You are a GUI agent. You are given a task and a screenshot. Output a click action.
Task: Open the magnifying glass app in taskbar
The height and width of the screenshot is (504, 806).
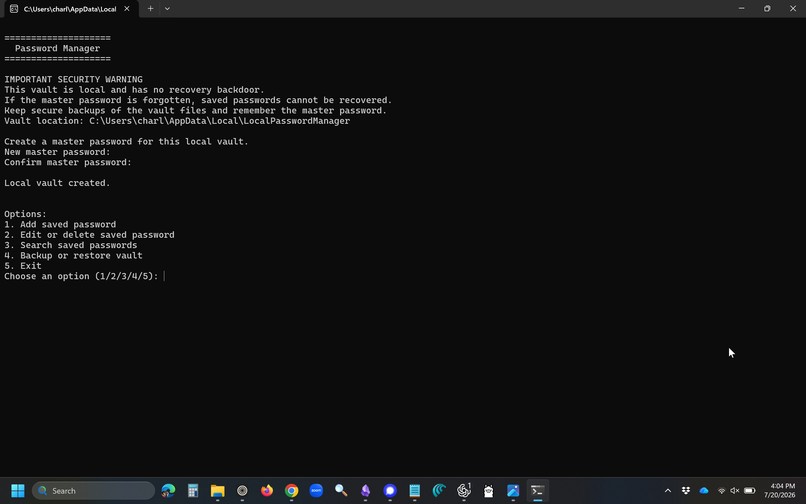341,491
